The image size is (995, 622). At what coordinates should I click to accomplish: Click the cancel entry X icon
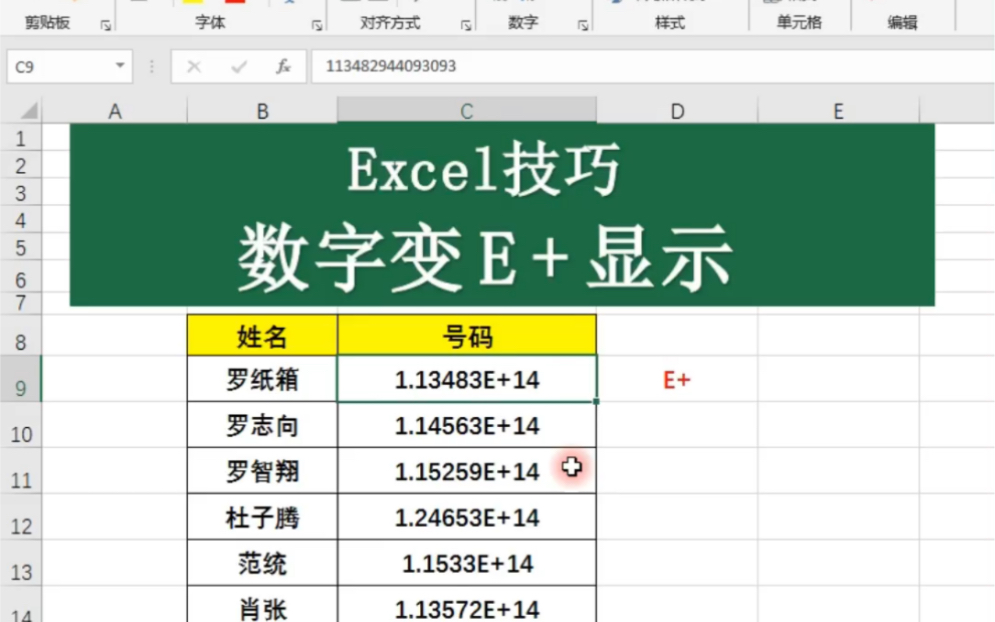[x=194, y=66]
